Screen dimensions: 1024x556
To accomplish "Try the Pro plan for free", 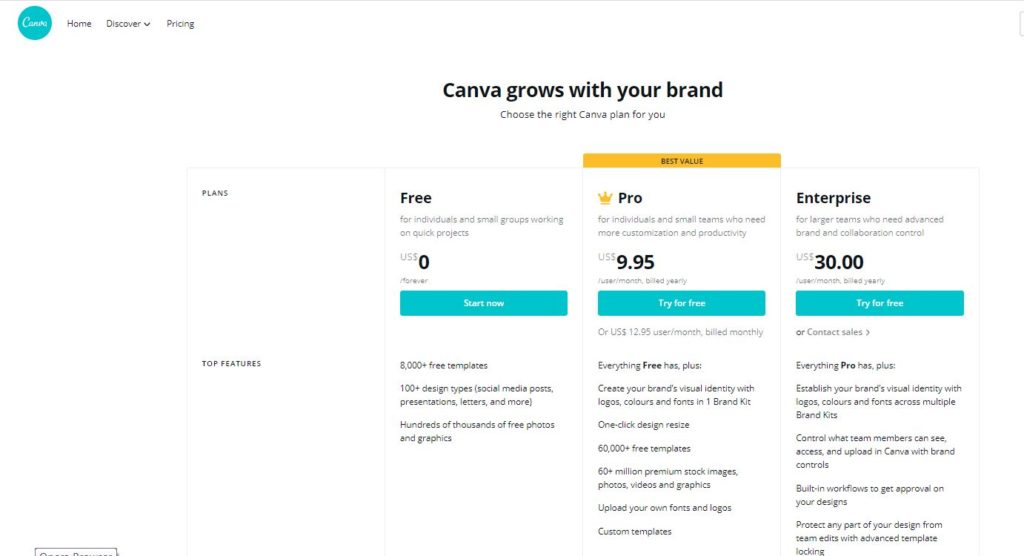I will click(x=681, y=303).
